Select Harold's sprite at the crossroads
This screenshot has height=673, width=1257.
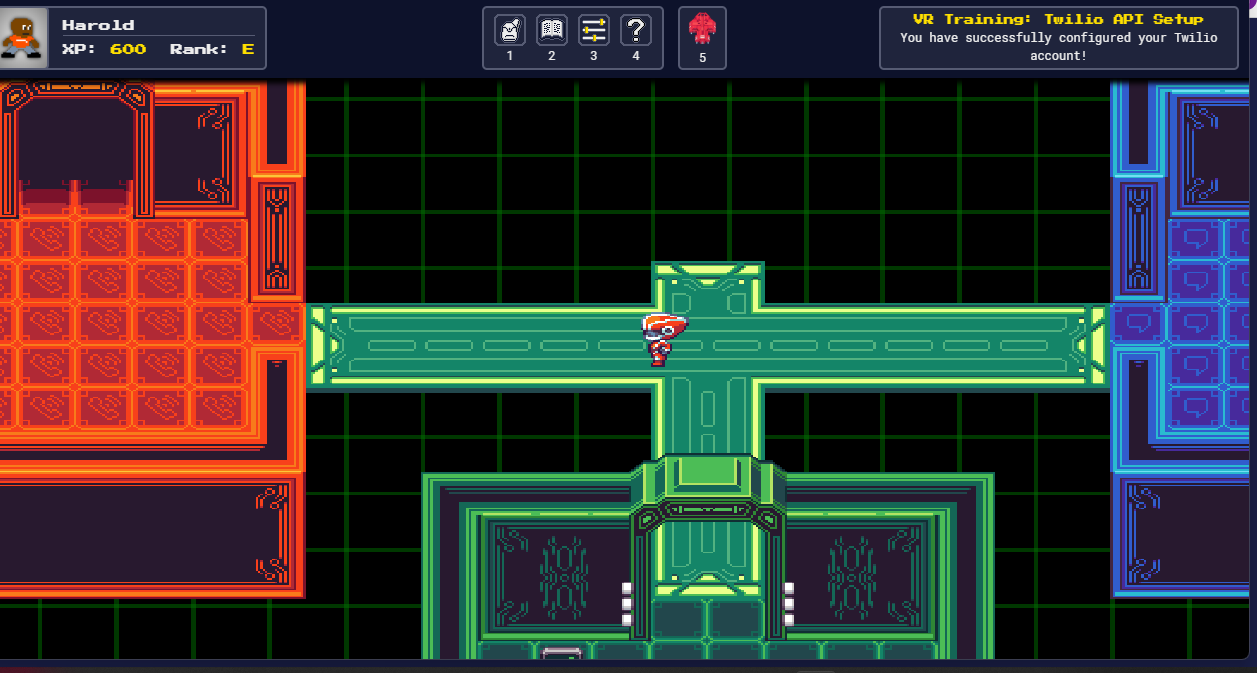(663, 337)
